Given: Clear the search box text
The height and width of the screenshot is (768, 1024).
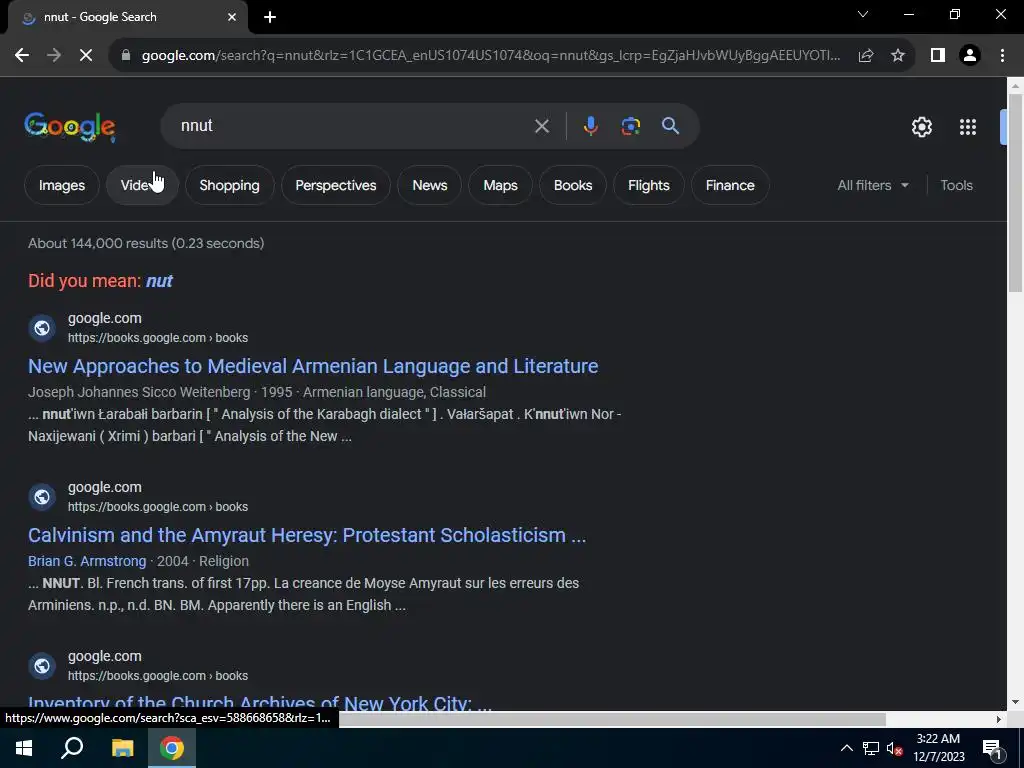Looking at the screenshot, I should pyautogui.click(x=541, y=126).
